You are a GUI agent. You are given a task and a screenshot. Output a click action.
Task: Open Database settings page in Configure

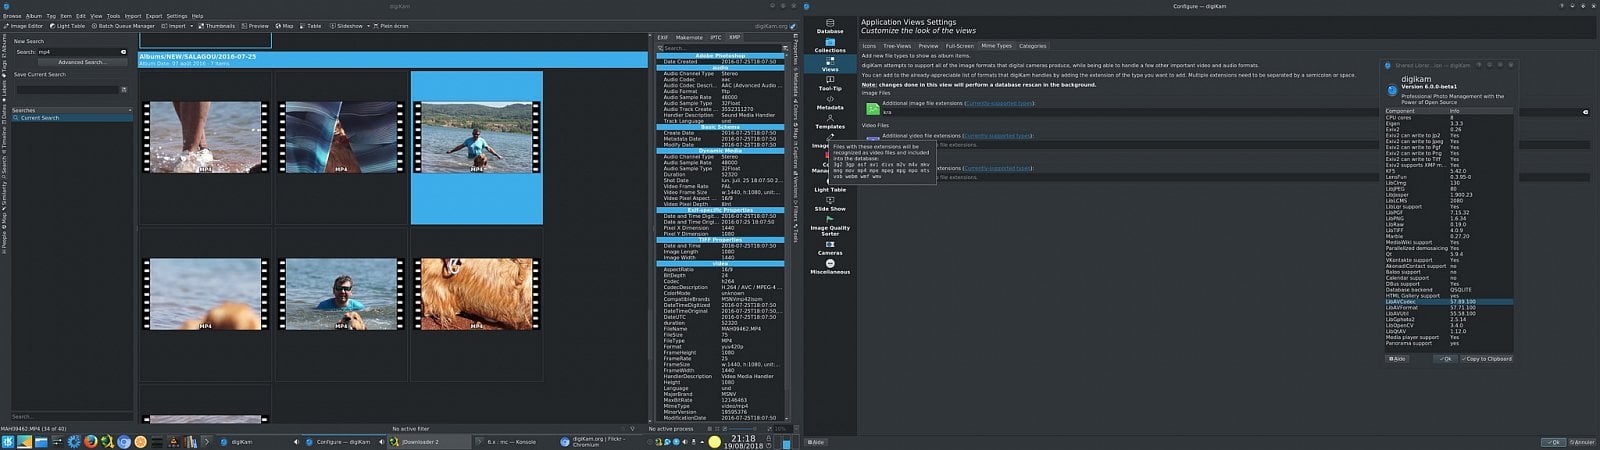(830, 26)
